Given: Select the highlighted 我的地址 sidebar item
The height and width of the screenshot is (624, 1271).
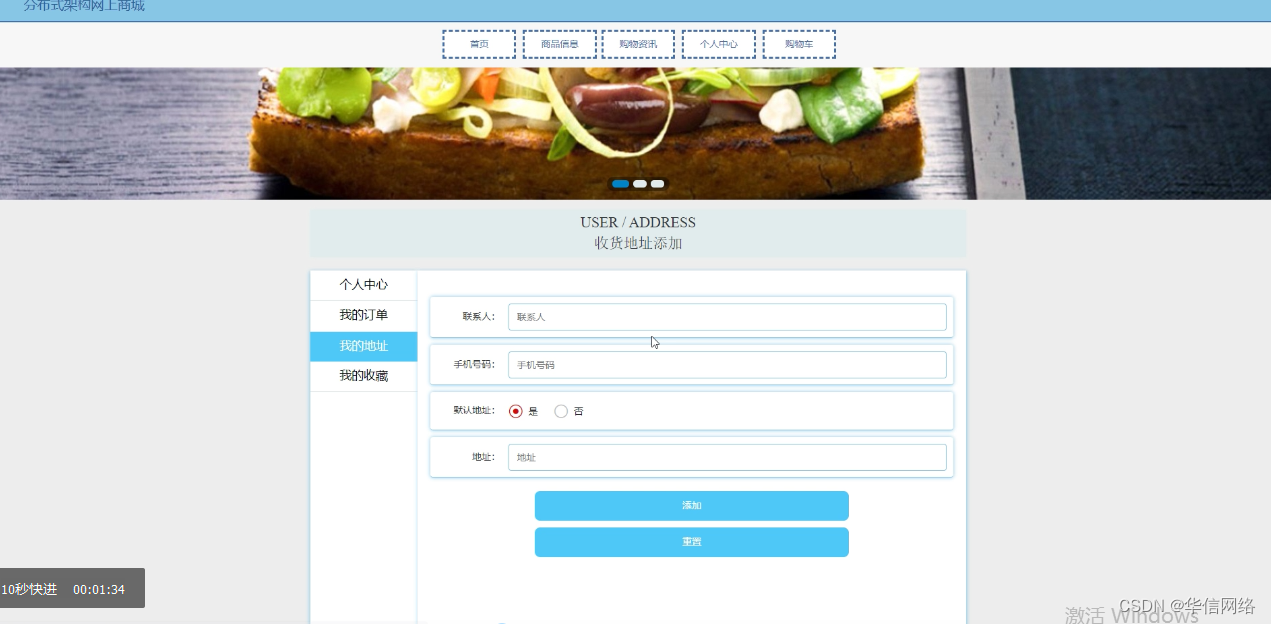Looking at the screenshot, I should click(363, 346).
